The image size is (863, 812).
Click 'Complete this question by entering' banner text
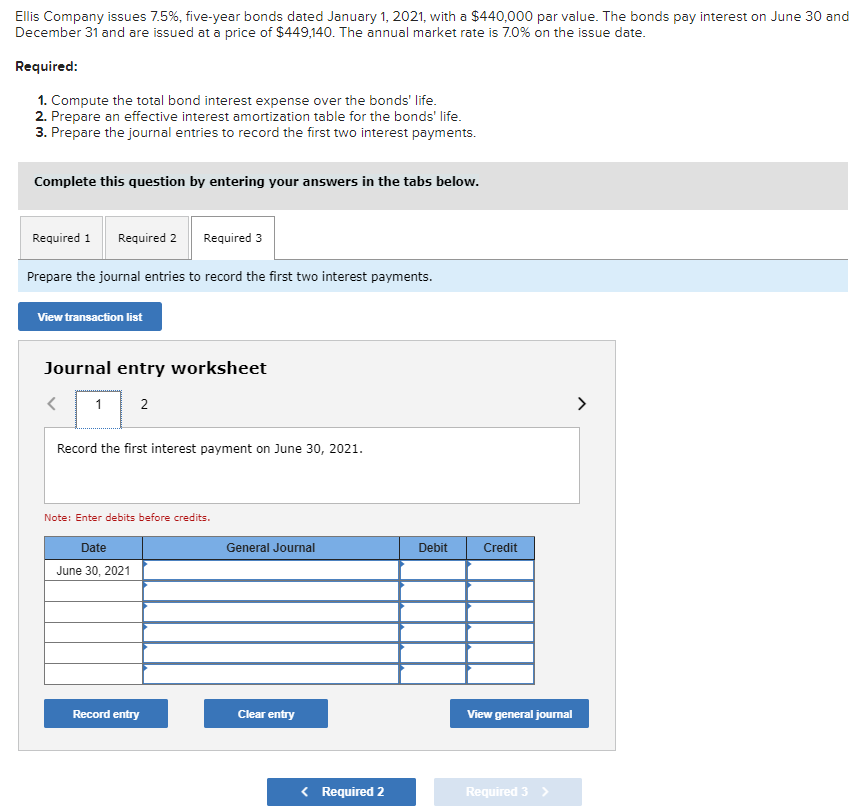[x=256, y=182]
